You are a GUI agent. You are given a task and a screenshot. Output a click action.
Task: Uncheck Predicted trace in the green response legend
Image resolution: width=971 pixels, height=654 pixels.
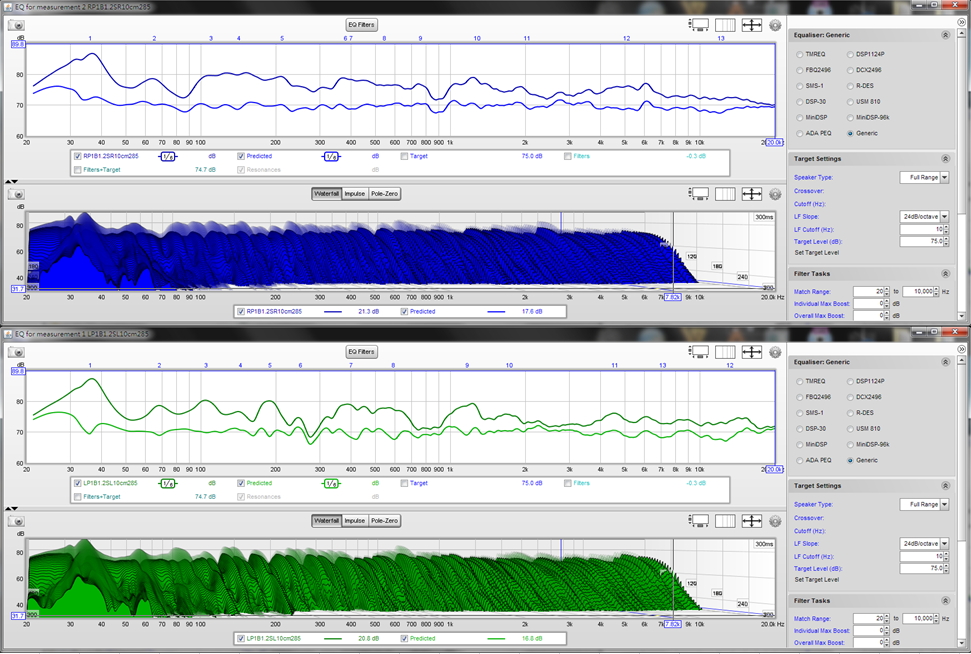point(241,483)
